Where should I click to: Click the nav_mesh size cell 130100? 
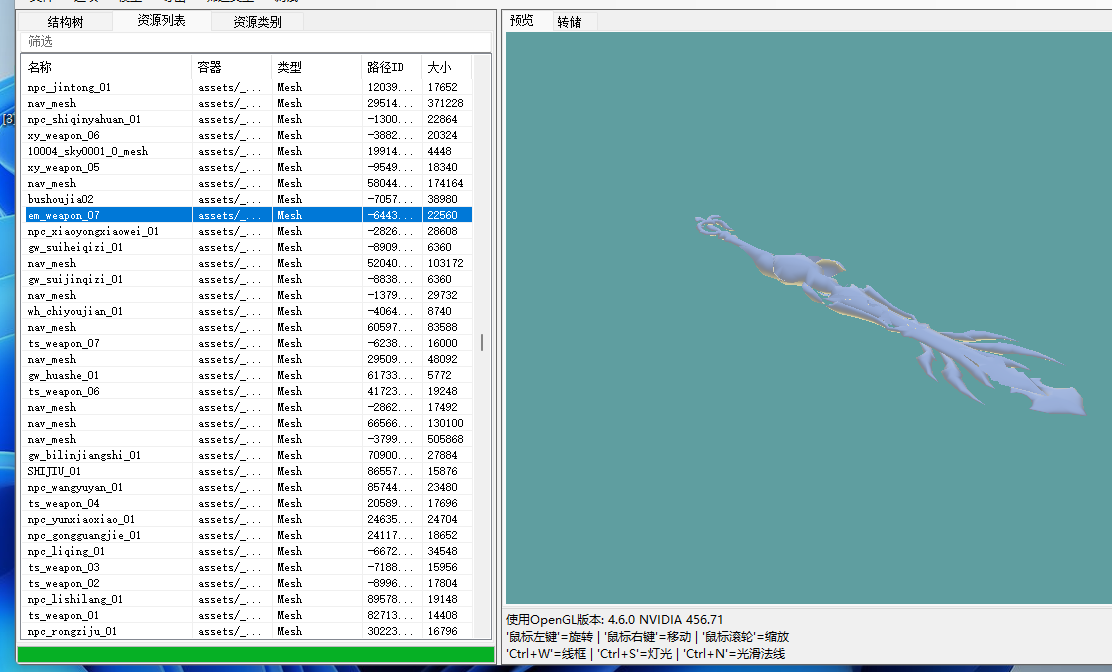click(445, 423)
